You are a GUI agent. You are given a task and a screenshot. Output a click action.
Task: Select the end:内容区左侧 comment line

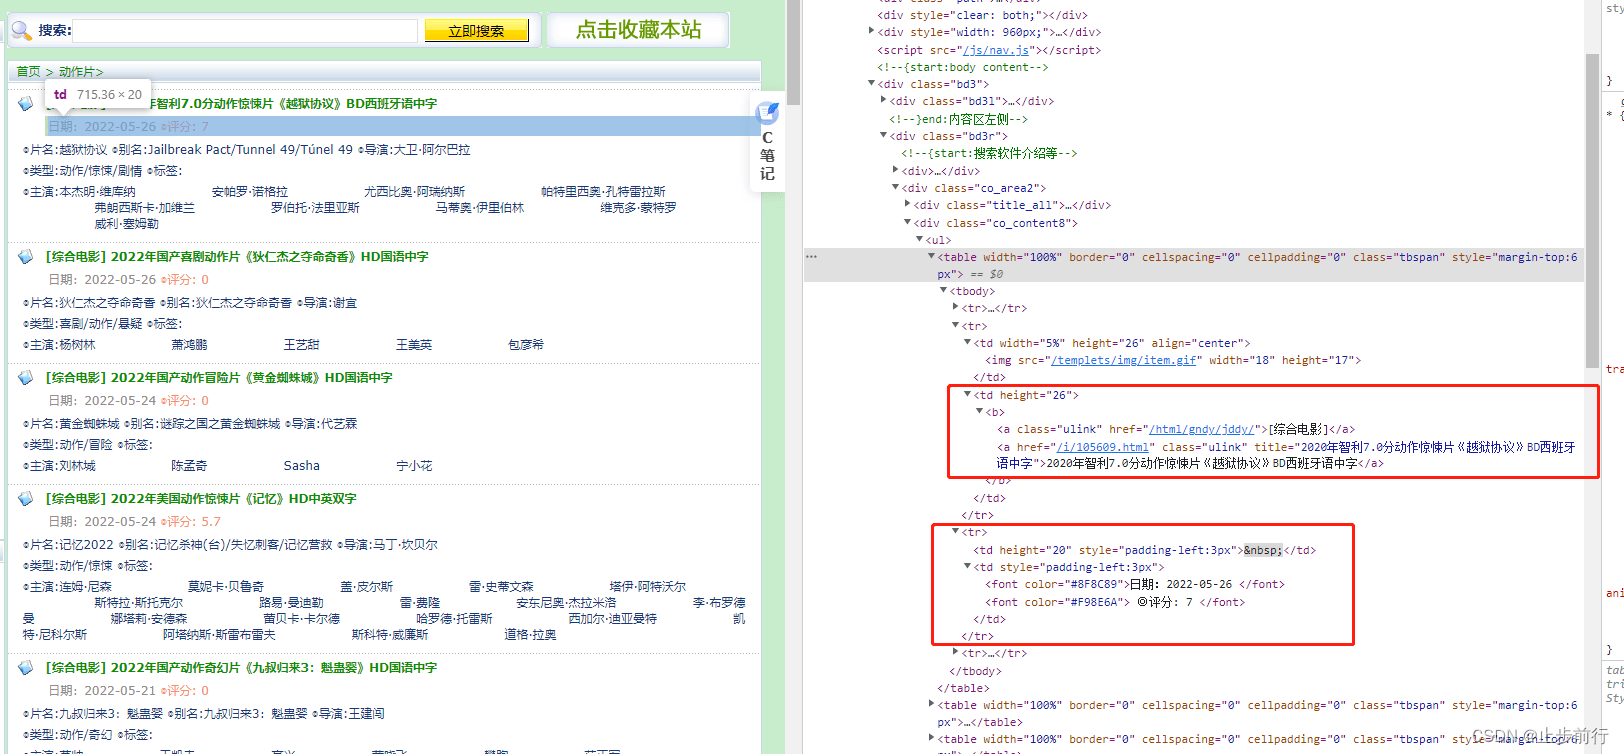tap(958, 119)
